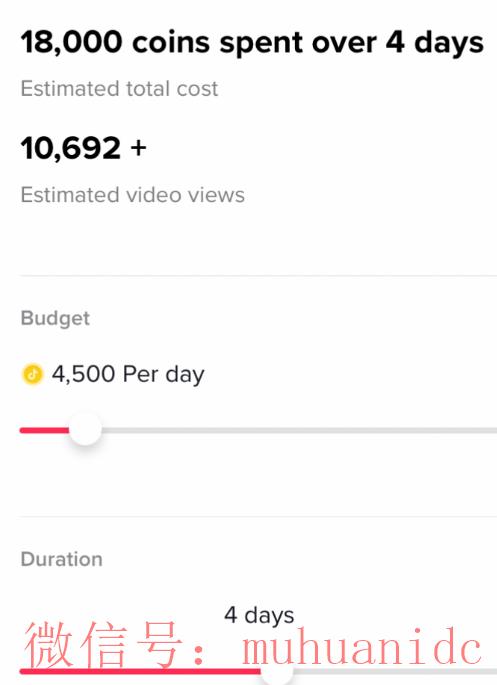
Task: Click the 10,692 + views figure
Action: coord(83,148)
